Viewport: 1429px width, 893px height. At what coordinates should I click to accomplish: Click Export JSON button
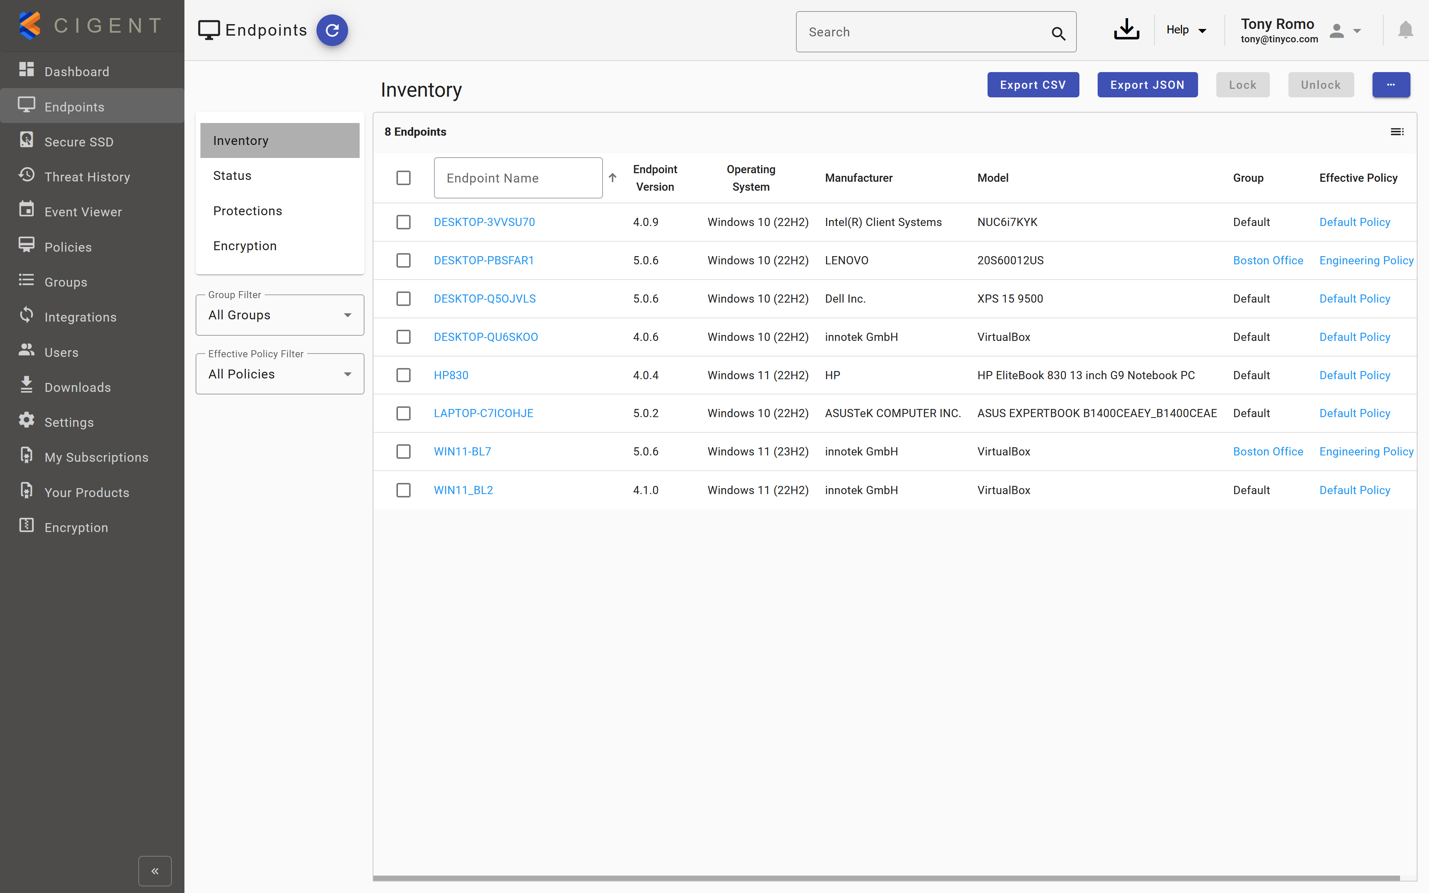coord(1147,85)
